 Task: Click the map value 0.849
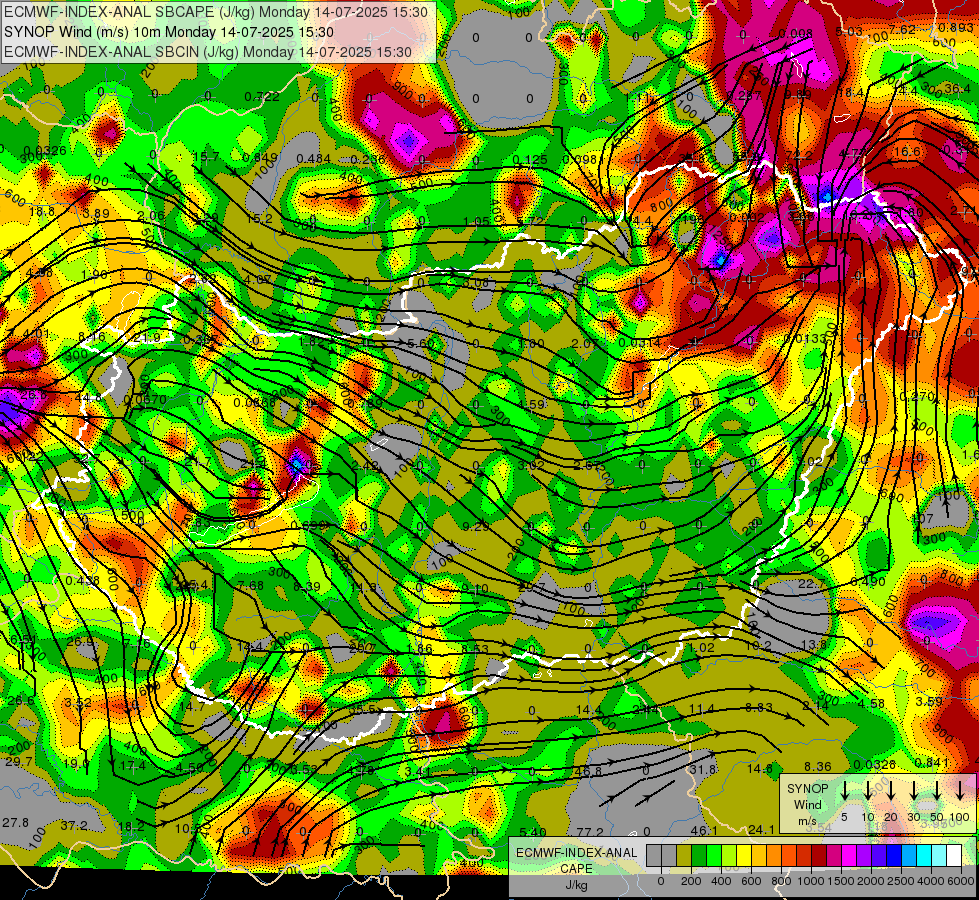coord(260,157)
